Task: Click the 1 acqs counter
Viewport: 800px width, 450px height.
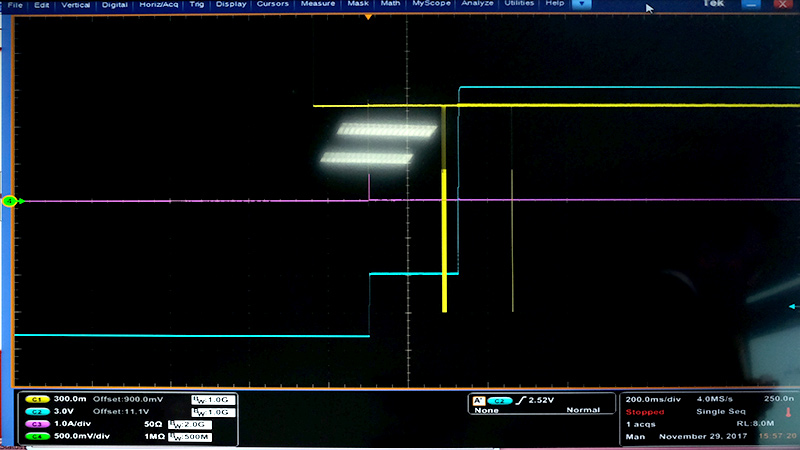Action: [x=640, y=424]
